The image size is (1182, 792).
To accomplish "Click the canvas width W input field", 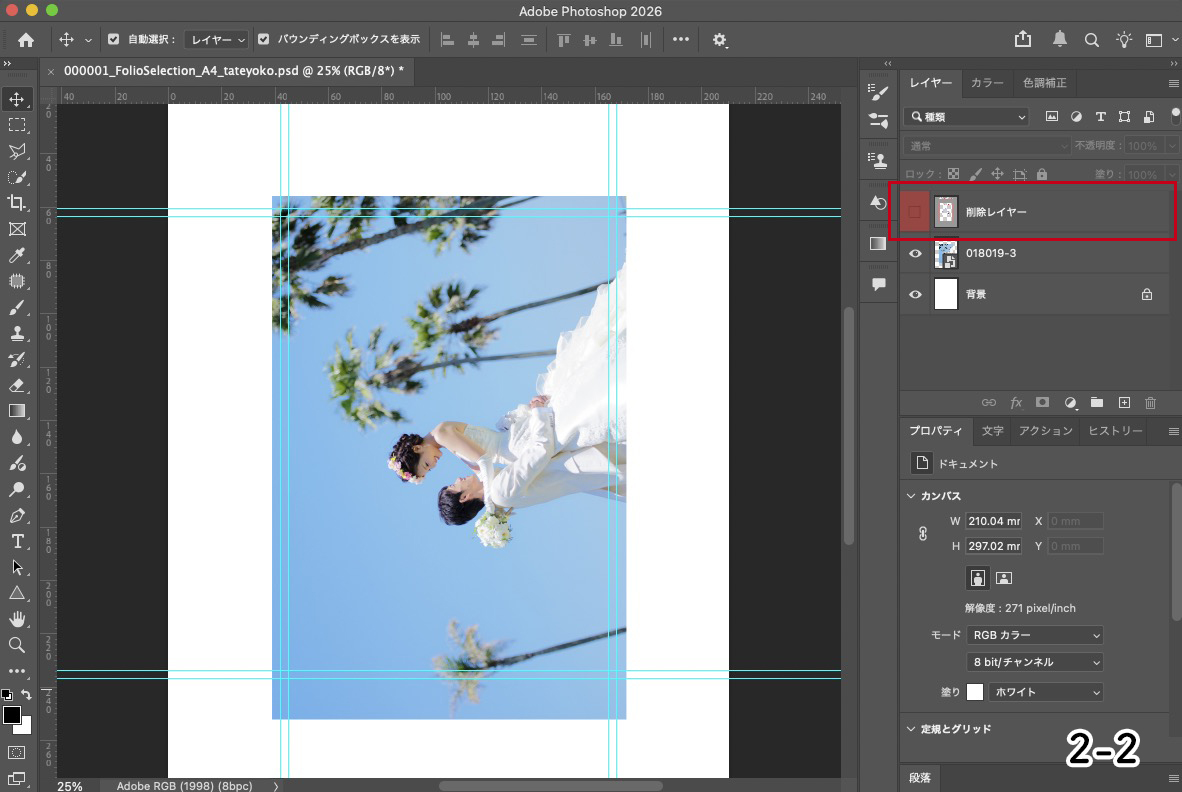I will point(993,521).
